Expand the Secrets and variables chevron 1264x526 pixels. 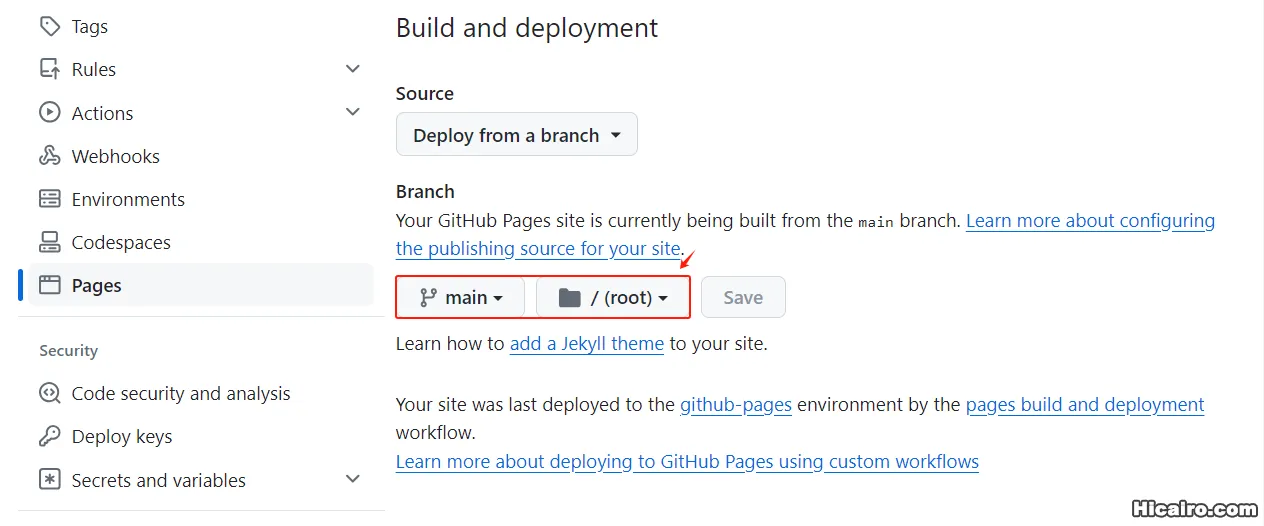coord(352,479)
